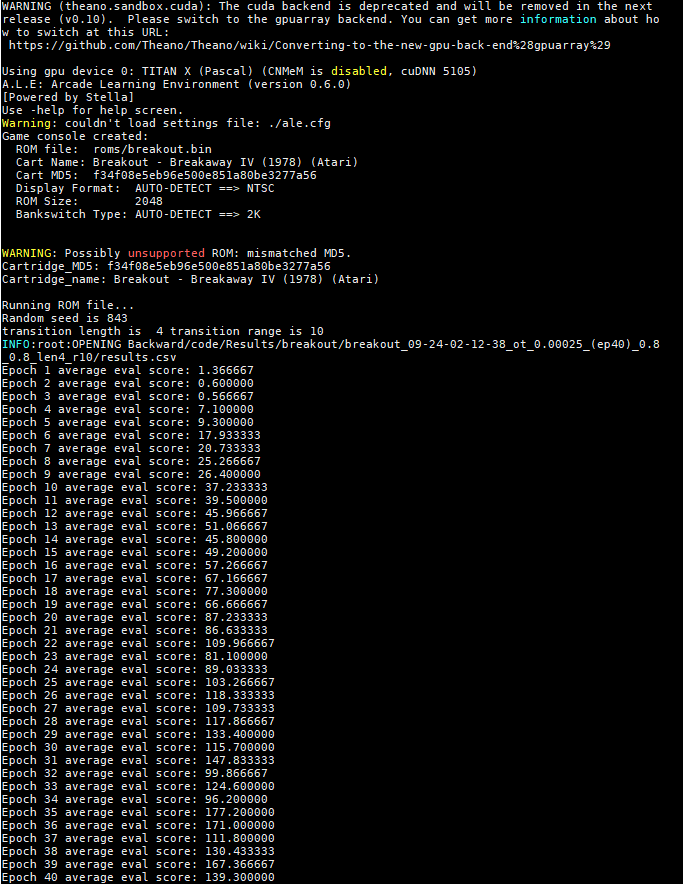This screenshot has height=884, width=683.
Task: Click the Theano GitHub wiki URL
Action: pos(310,45)
